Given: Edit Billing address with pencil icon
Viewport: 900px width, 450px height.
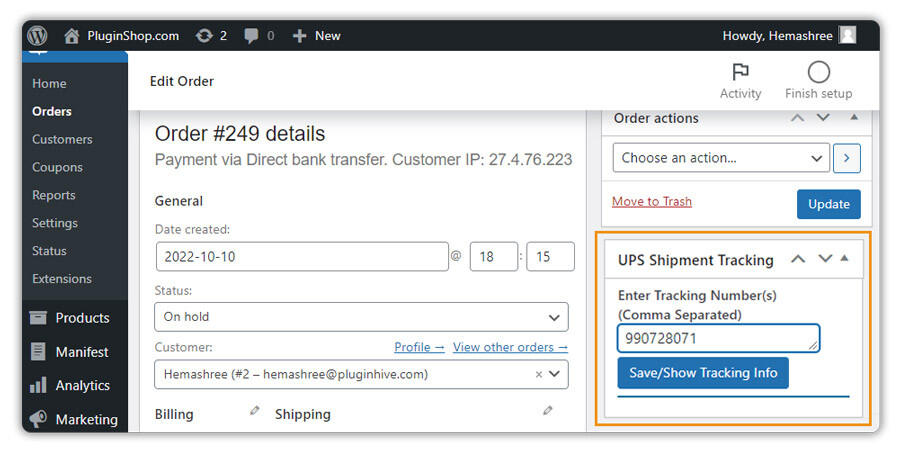Looking at the screenshot, I should [x=254, y=410].
